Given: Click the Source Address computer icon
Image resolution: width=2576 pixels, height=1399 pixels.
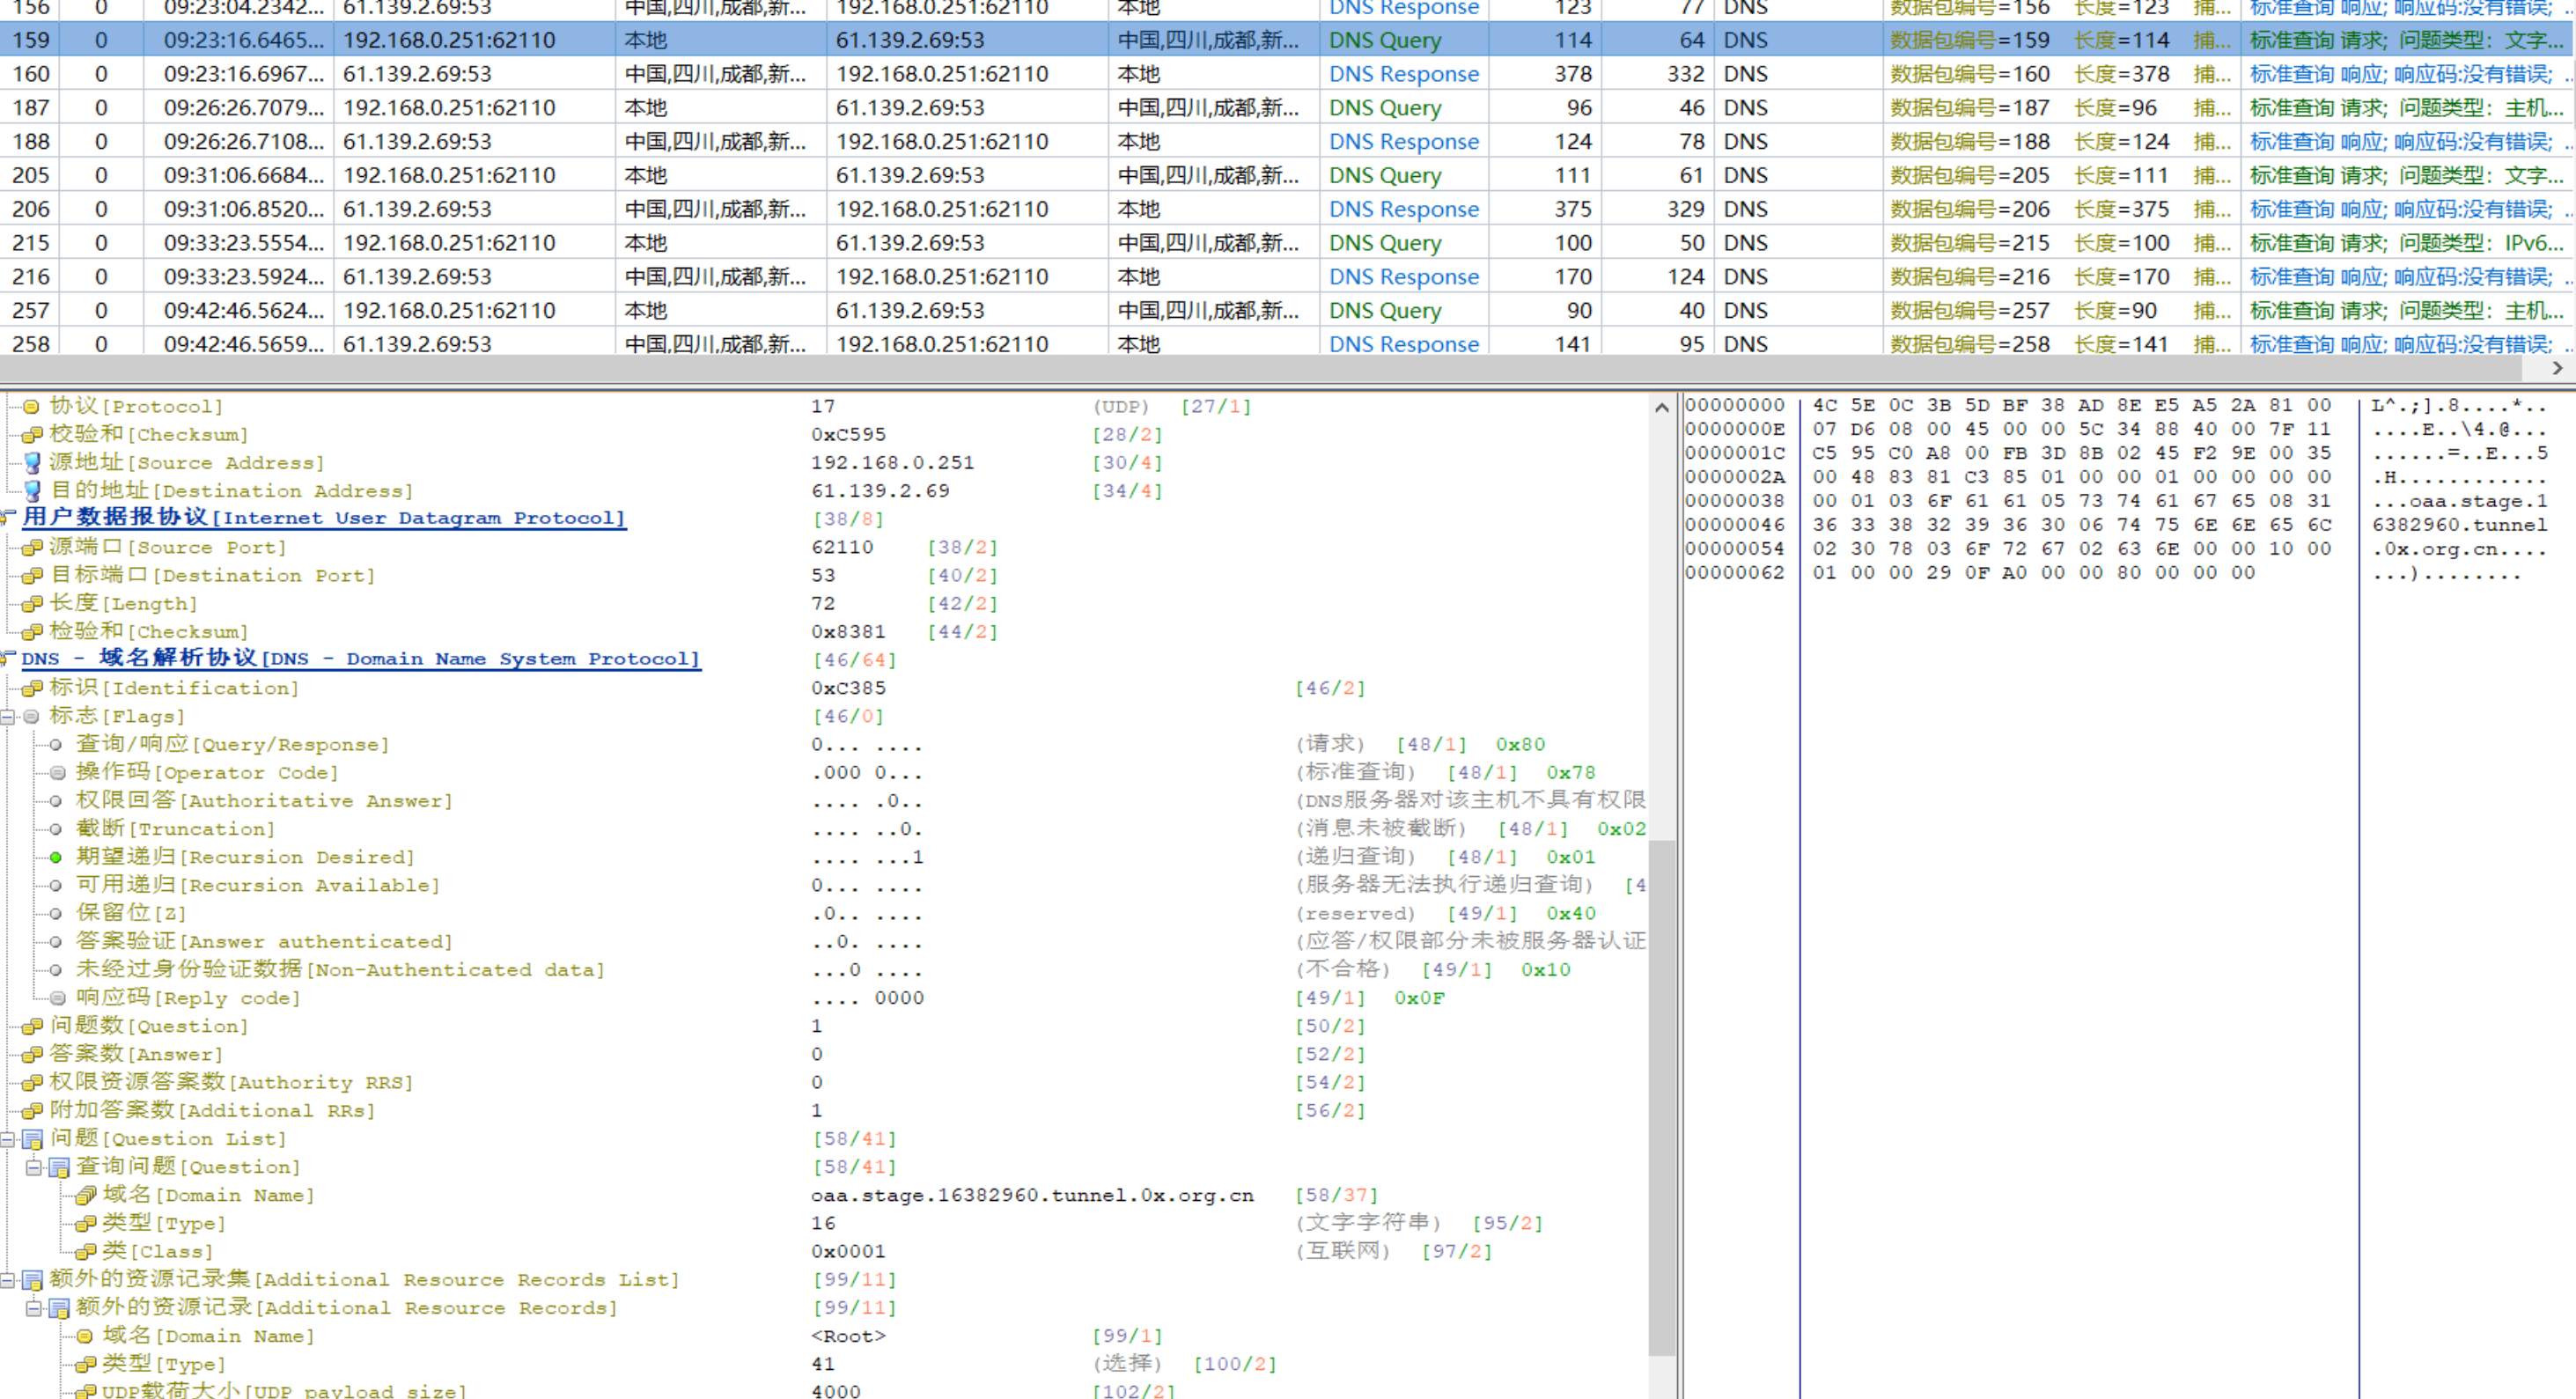Looking at the screenshot, I should coord(32,462).
